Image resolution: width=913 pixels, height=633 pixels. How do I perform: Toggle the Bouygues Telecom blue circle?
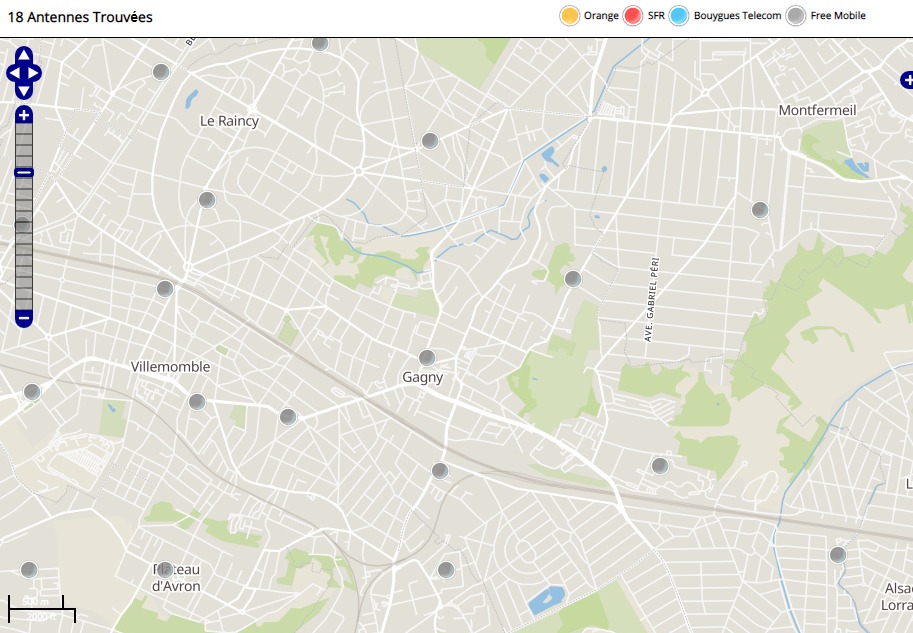tap(679, 16)
